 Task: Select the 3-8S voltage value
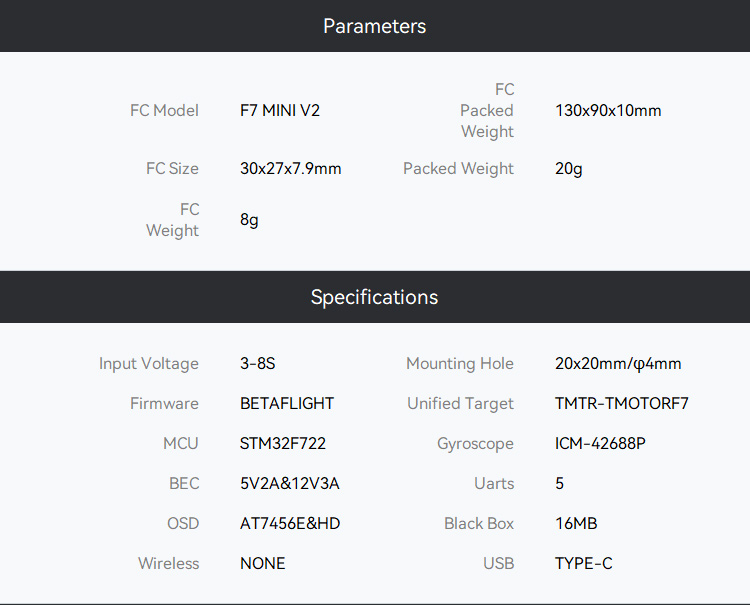point(258,363)
